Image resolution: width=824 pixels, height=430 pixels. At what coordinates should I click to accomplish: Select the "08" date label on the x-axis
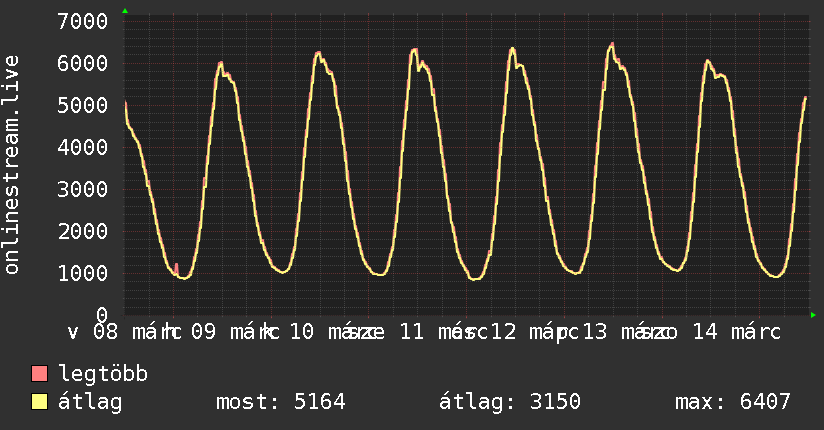pos(106,332)
